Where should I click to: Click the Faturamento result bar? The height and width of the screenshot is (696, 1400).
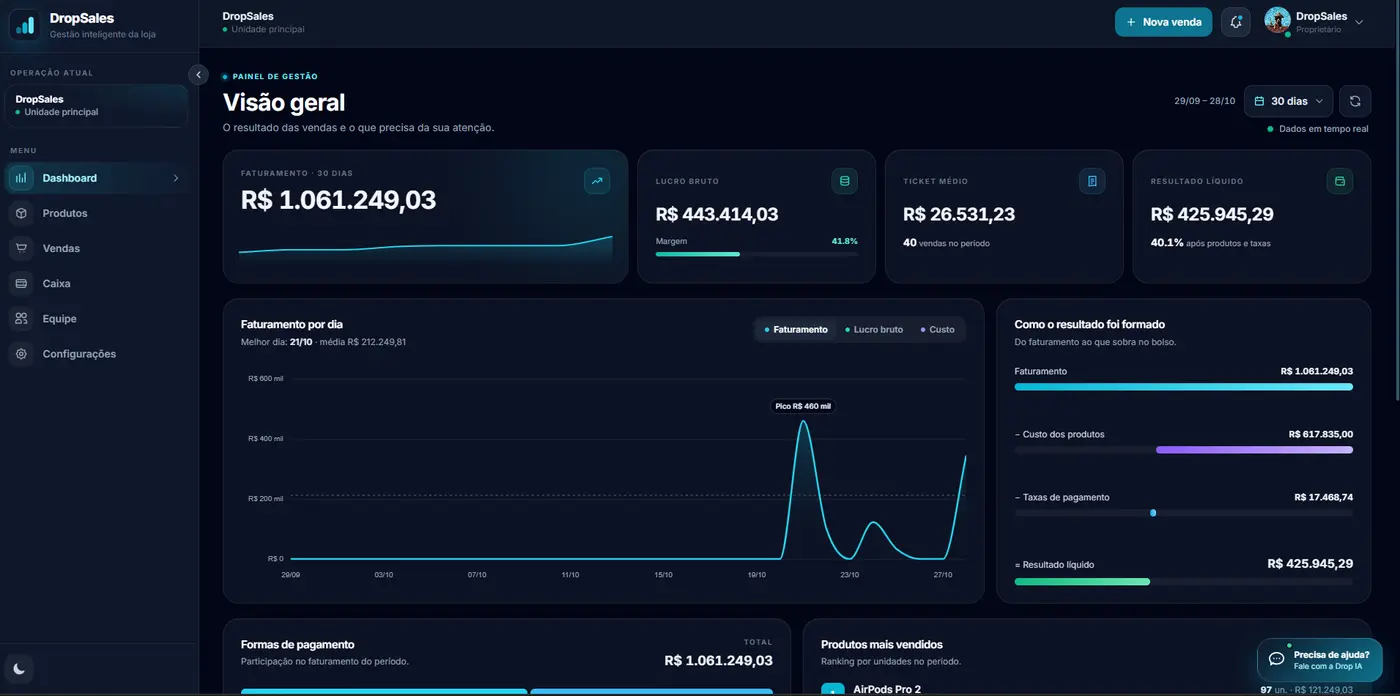coord(1184,386)
